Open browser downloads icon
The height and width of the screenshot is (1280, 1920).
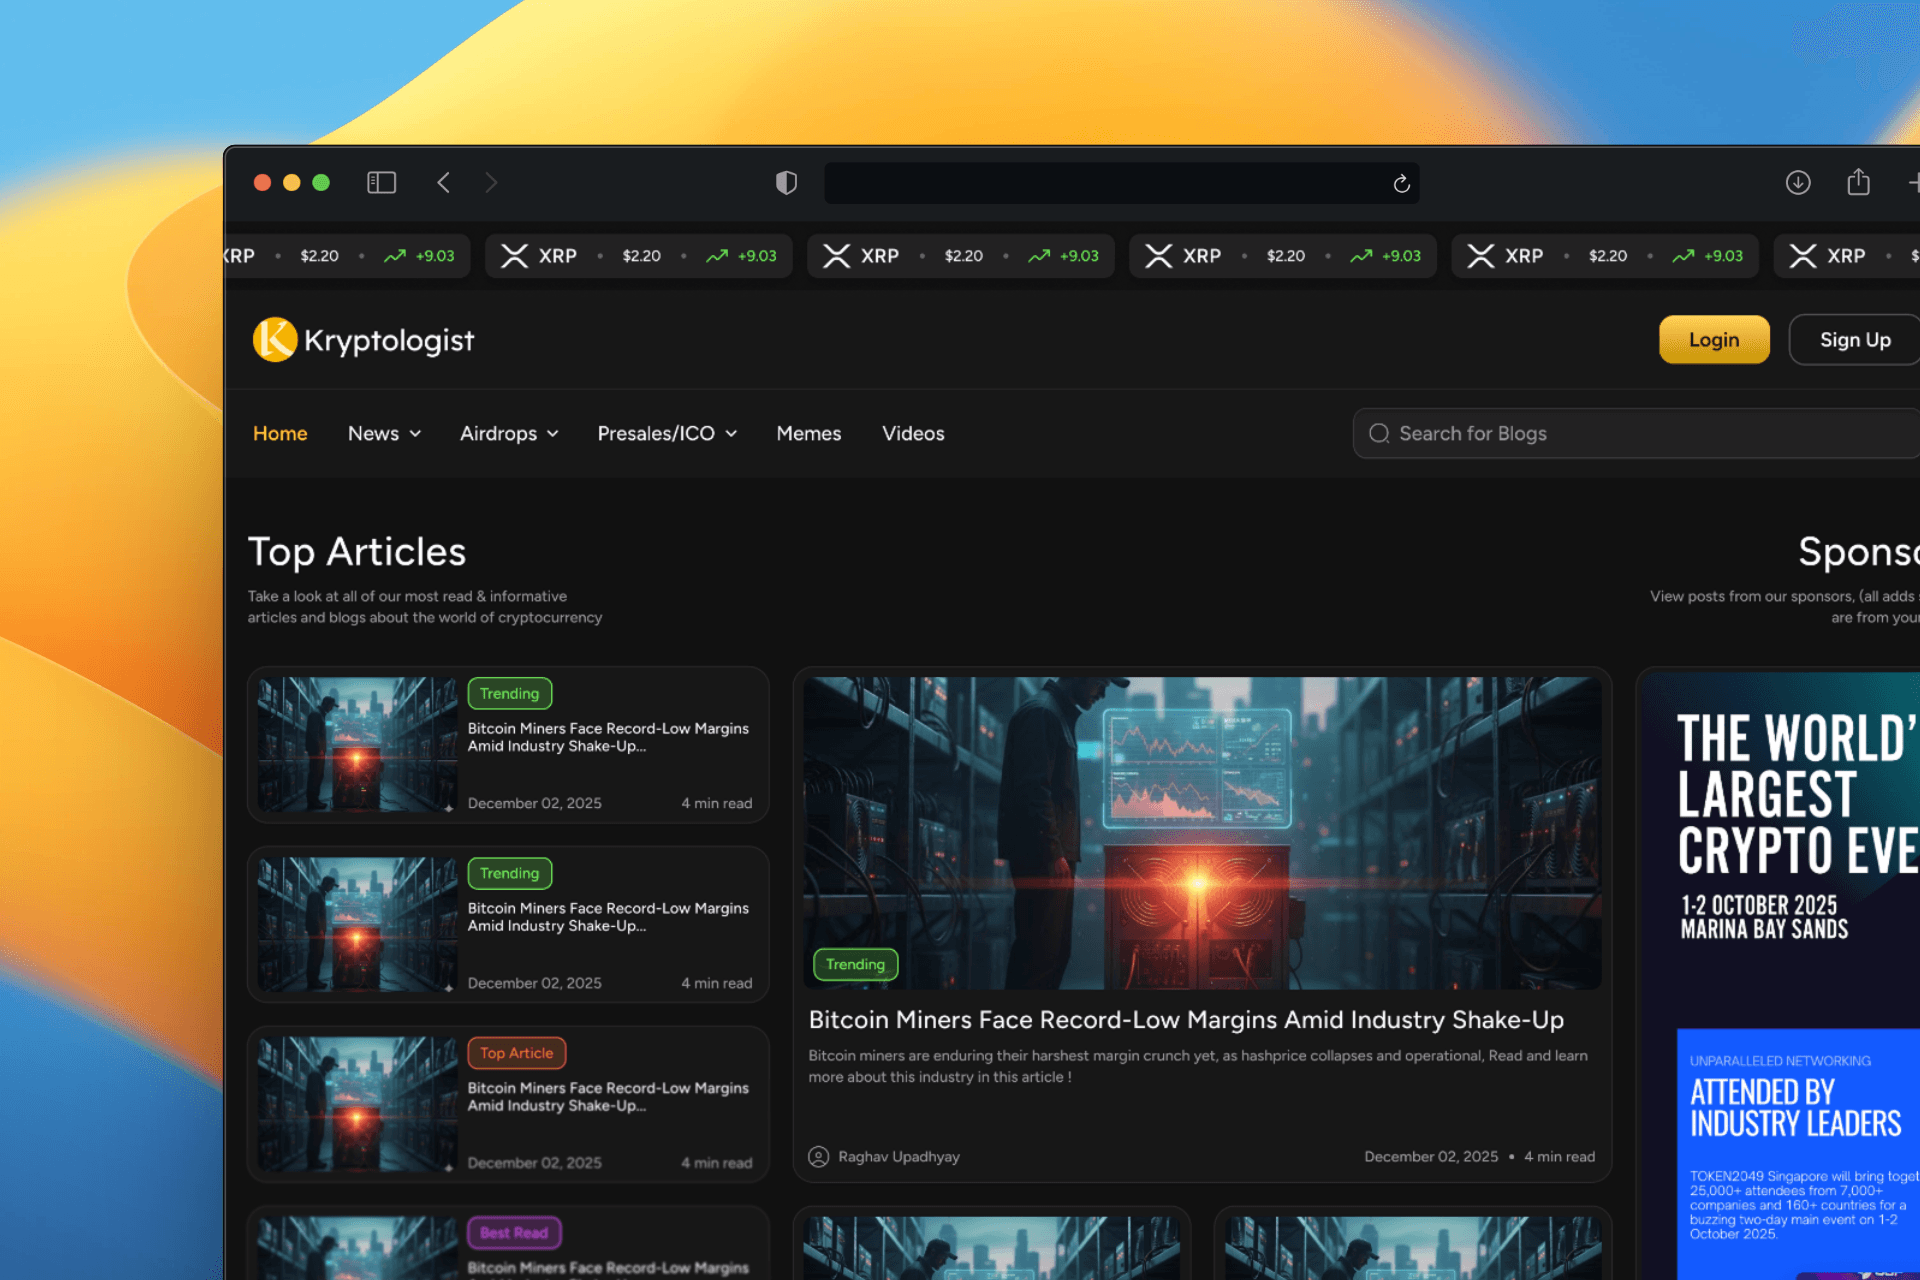1798,182
